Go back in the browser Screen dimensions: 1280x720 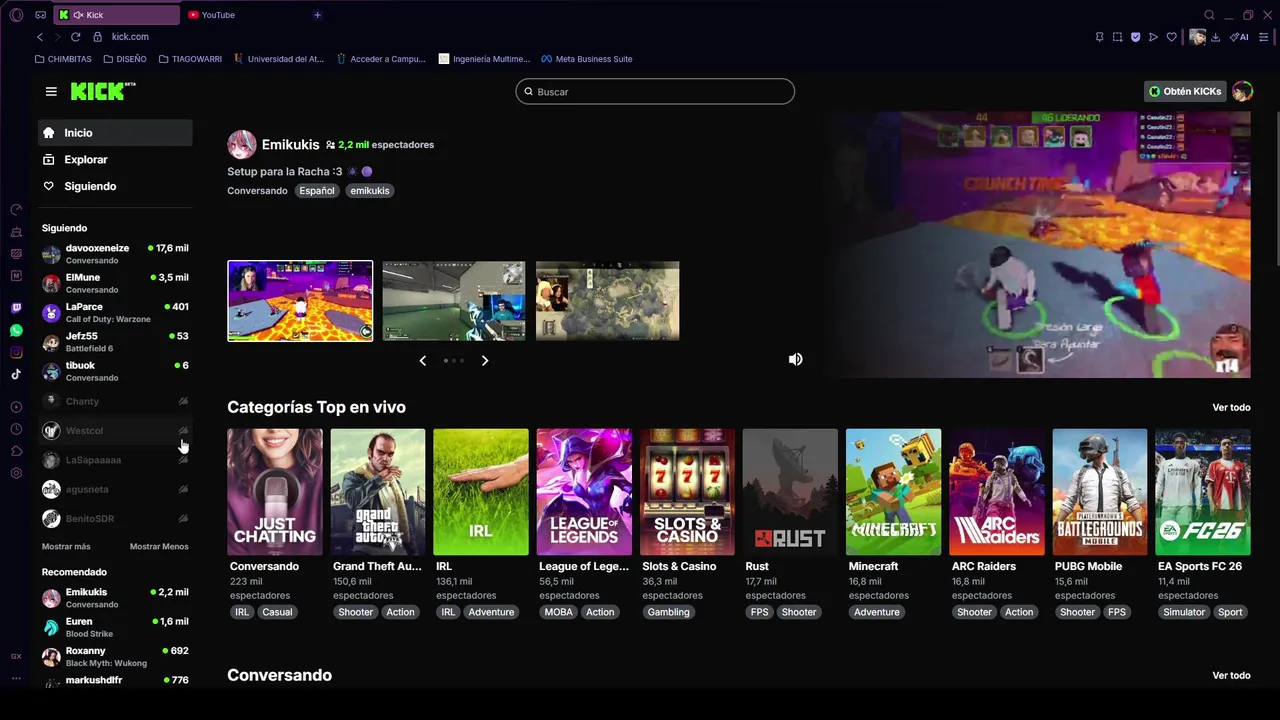[40, 37]
